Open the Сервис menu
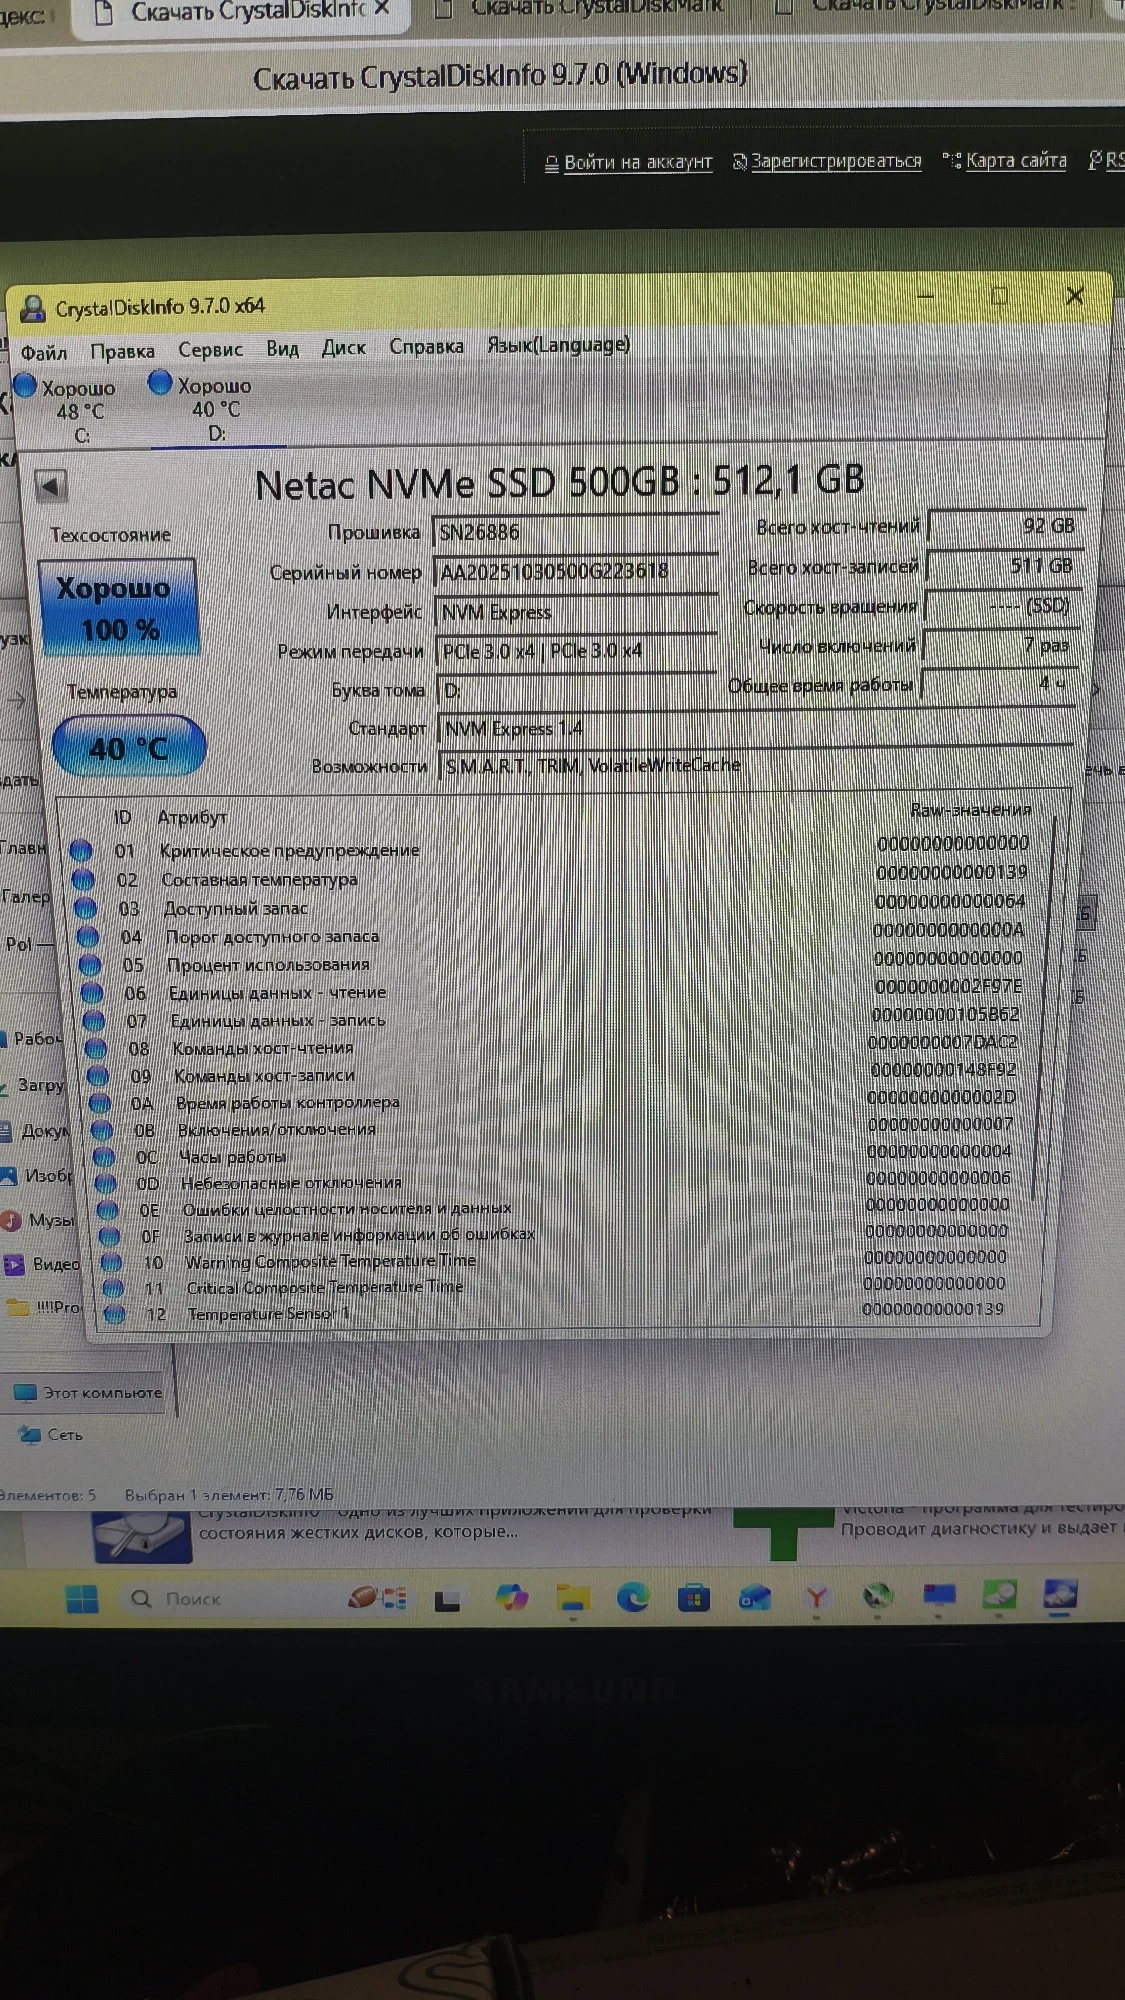This screenshot has width=1125, height=2000. pos(210,349)
